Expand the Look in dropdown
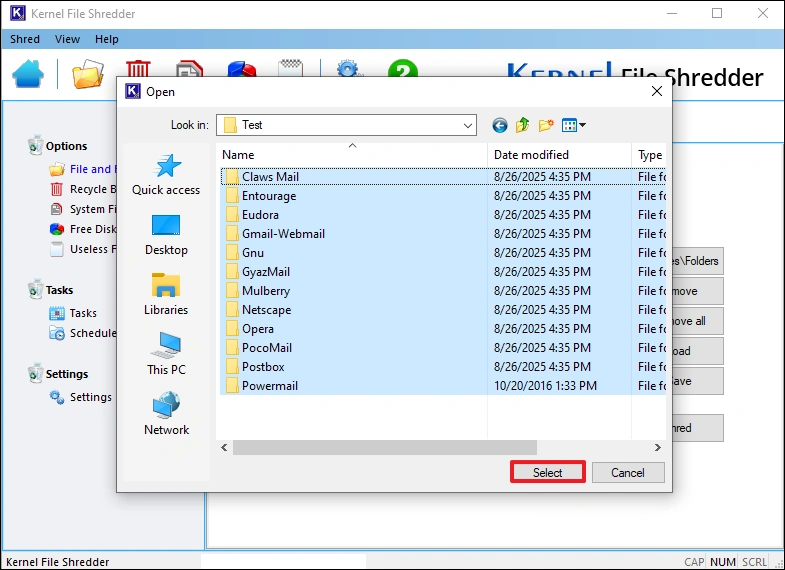This screenshot has height=570, width=785. 468,125
